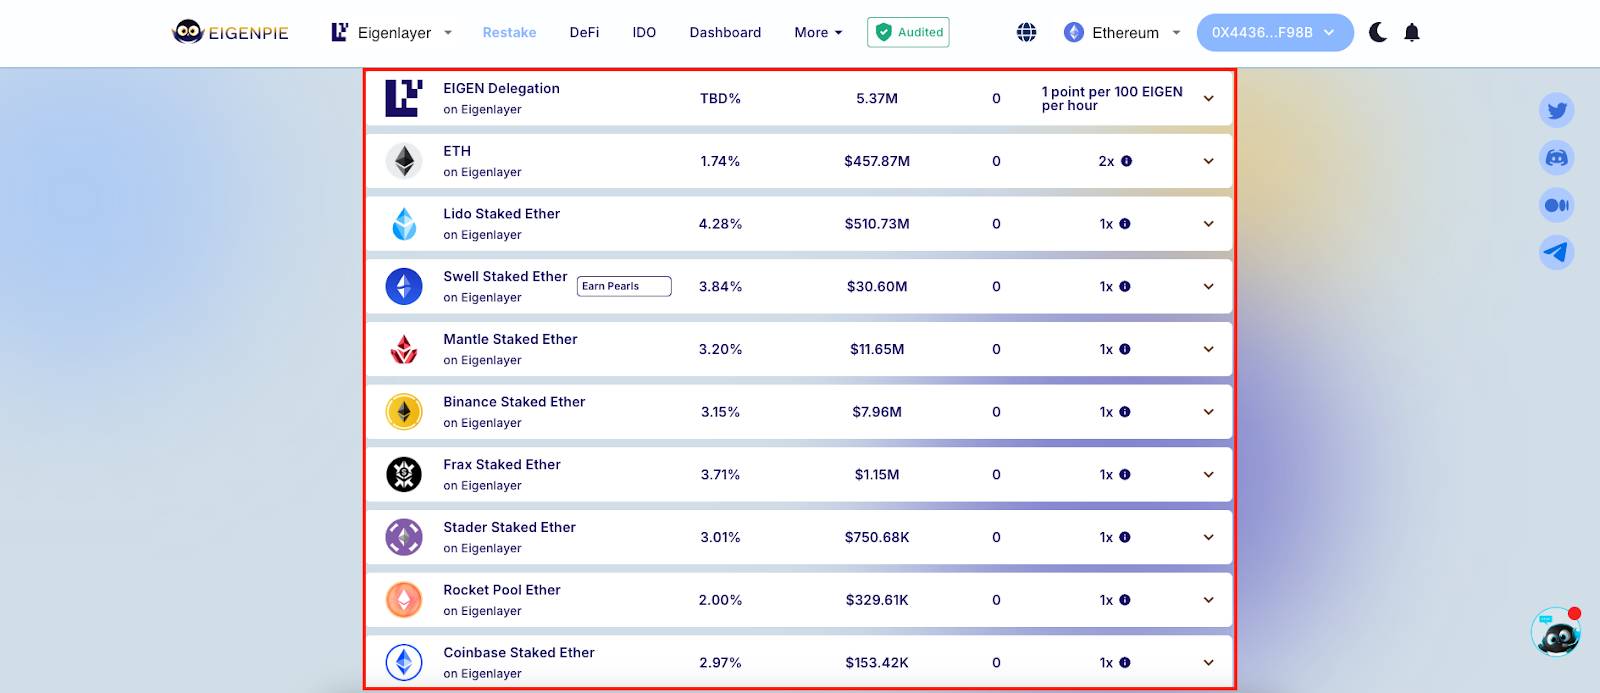Click the Mantle Staked Ether name

510,339
